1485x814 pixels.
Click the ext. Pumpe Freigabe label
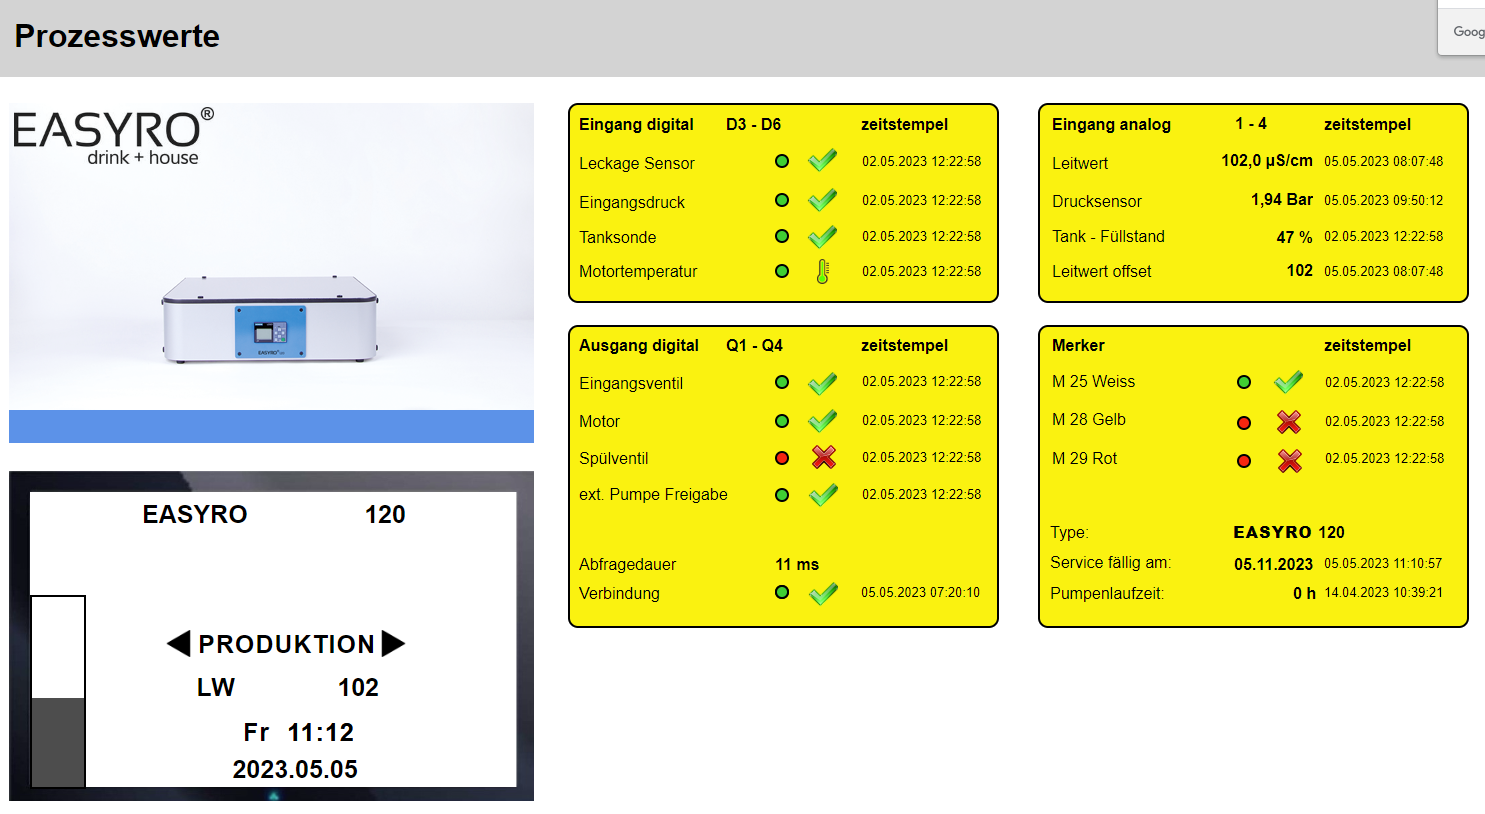point(653,494)
